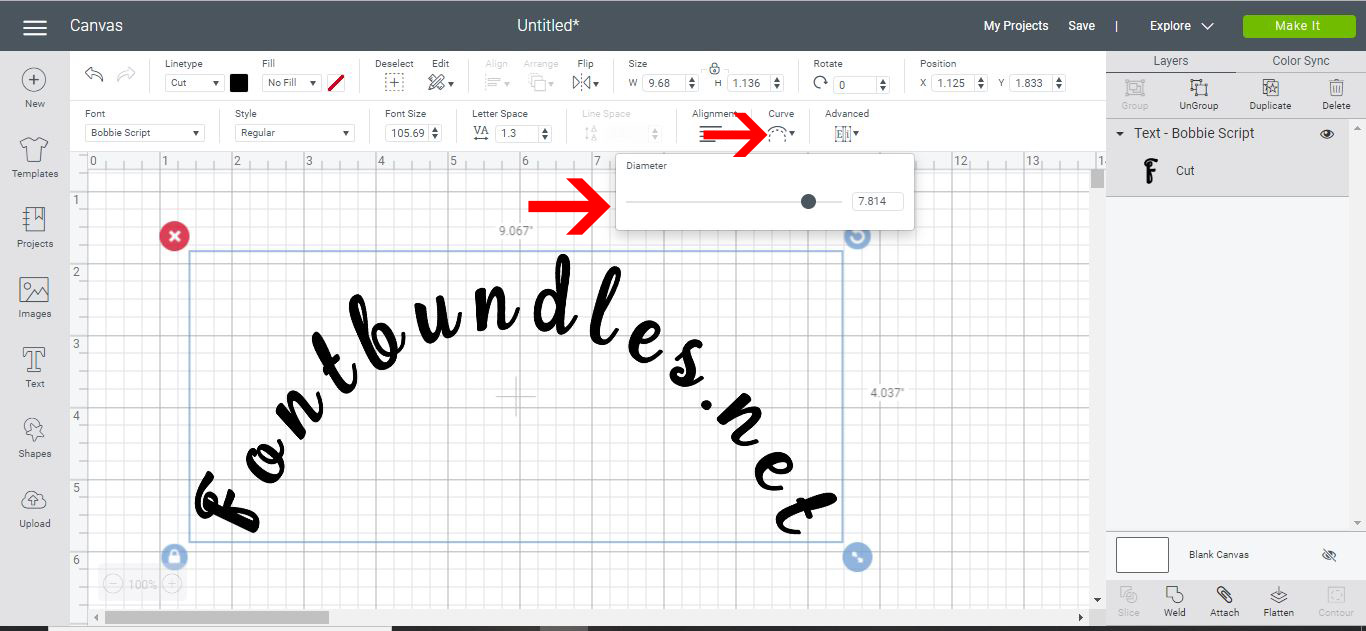Viewport: 1366px width, 631px height.
Task: Click the Make It button
Action: tap(1298, 26)
